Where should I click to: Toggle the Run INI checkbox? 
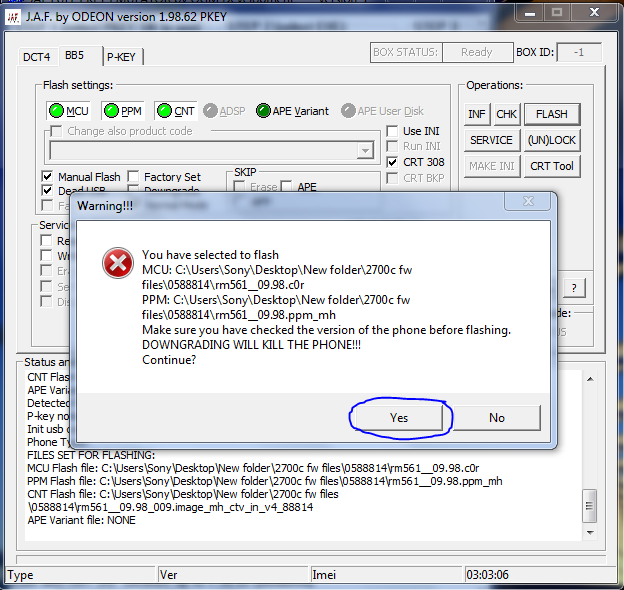pos(392,146)
